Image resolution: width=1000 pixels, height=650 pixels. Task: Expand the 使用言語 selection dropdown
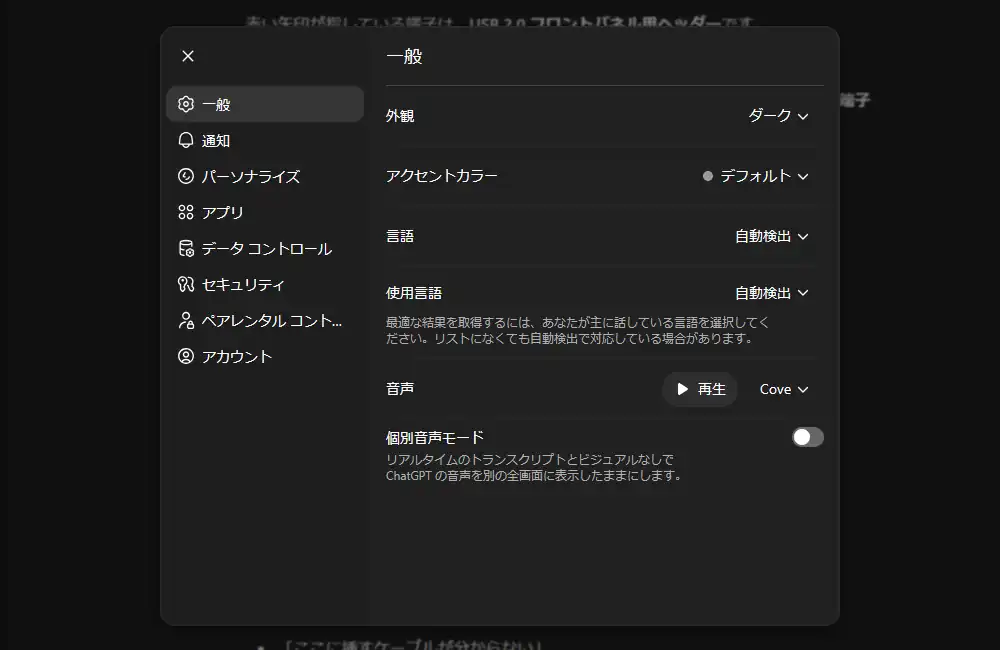coord(771,292)
